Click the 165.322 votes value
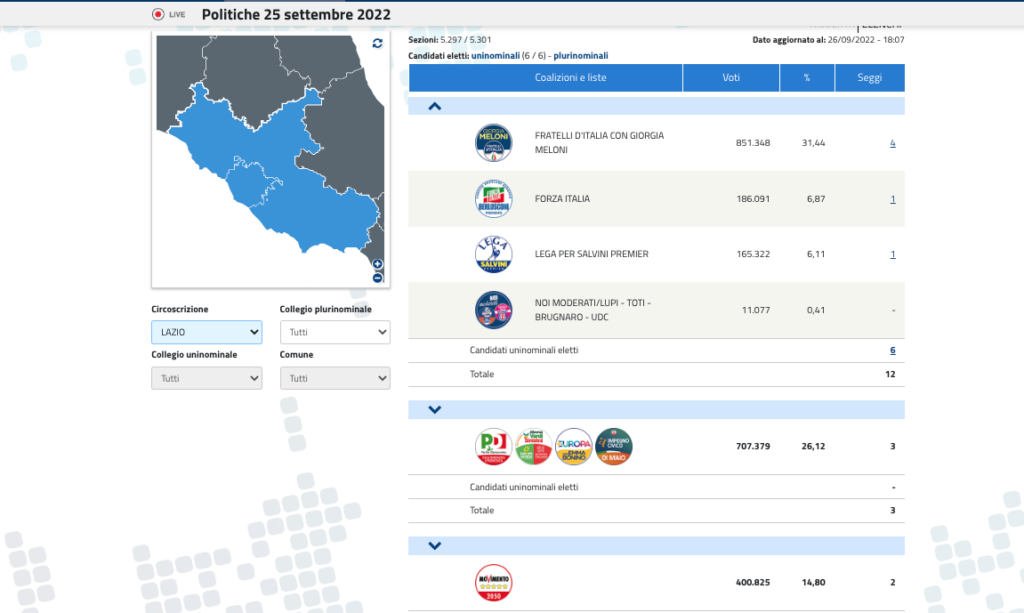This screenshot has height=613, width=1024. (753, 255)
